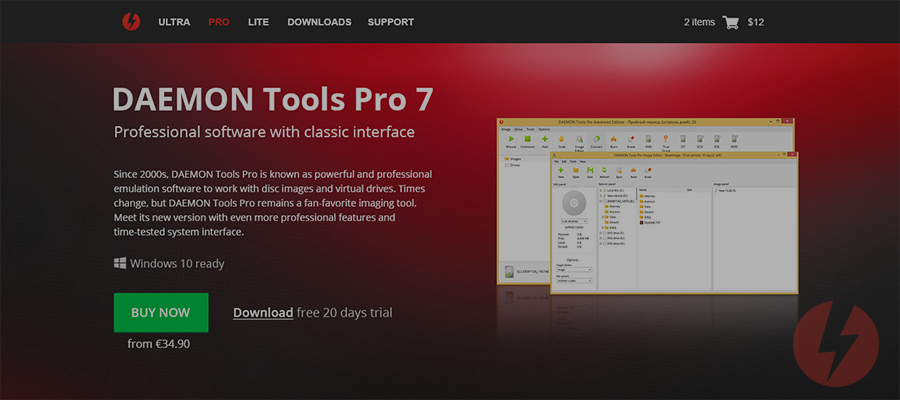Add an IDE virtual drive via toolbar icon
Viewport: 900px width, 400px height.
(717, 139)
